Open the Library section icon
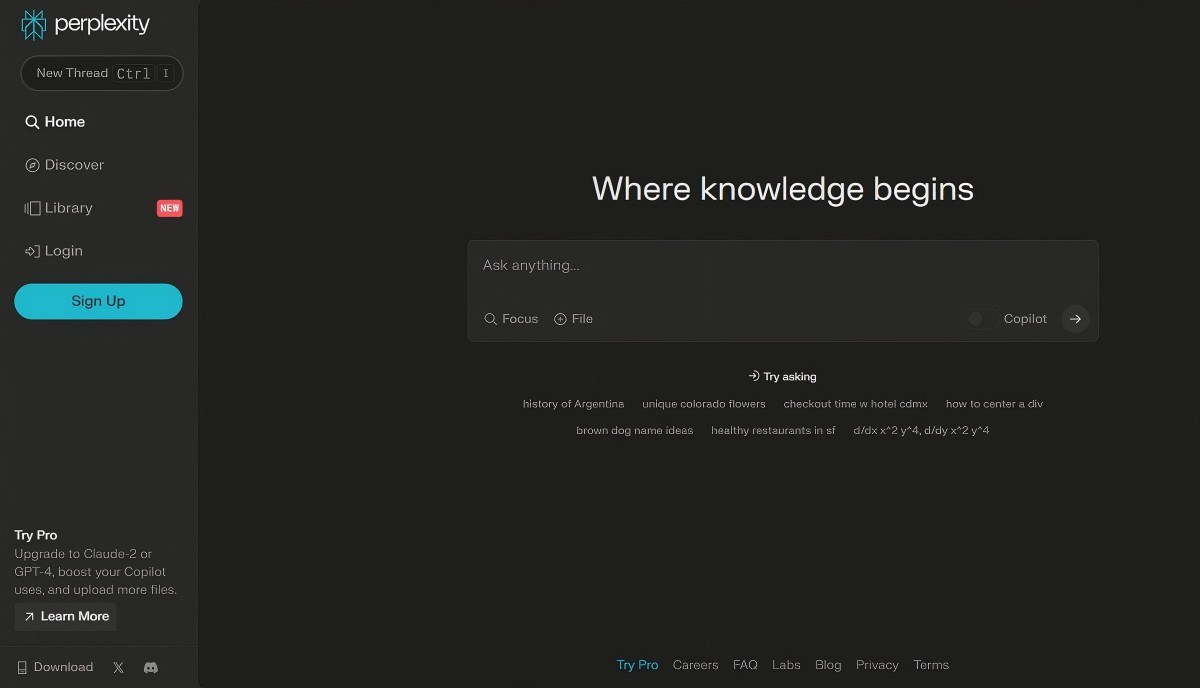 tap(32, 208)
